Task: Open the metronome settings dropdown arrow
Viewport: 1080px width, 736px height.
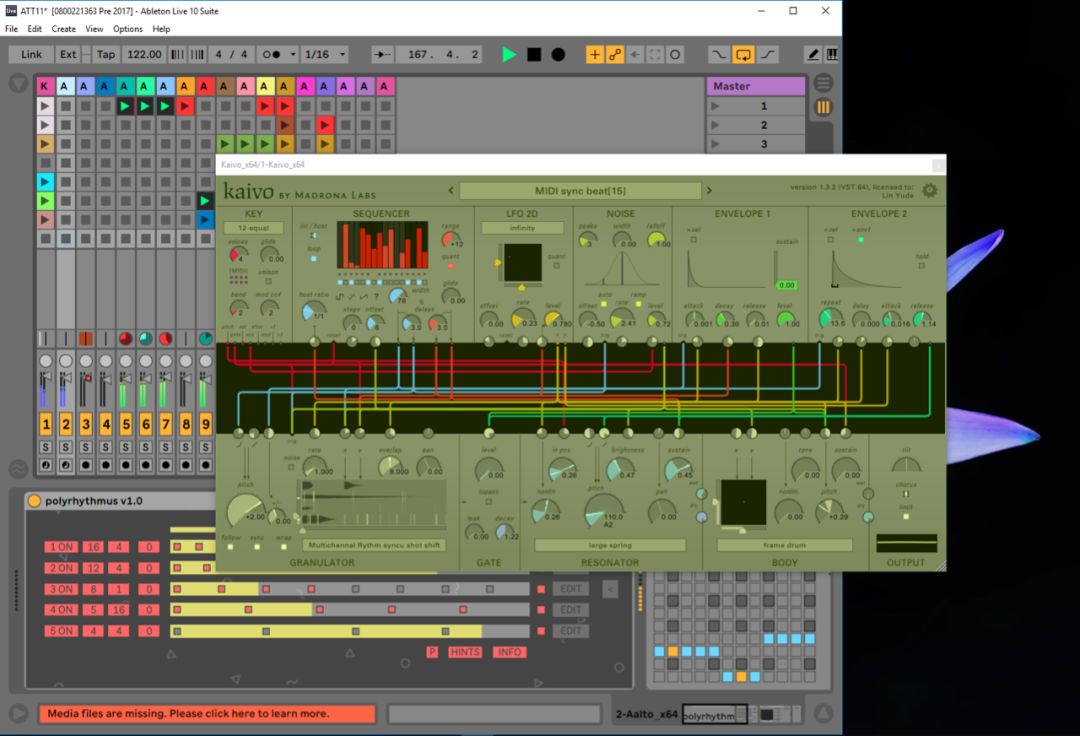Action: [293, 54]
